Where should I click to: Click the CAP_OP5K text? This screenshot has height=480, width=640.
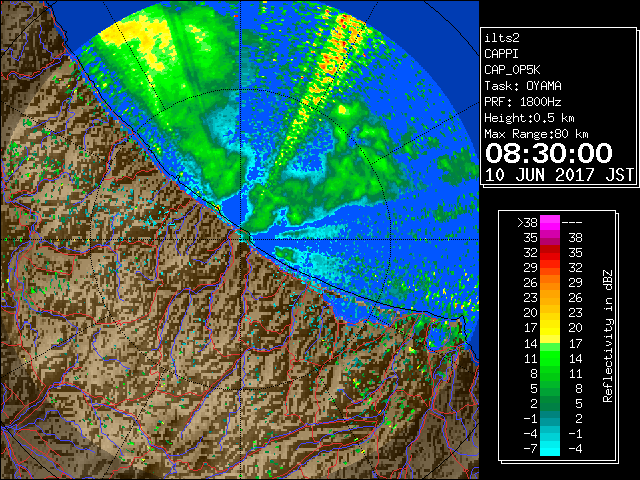(512, 70)
